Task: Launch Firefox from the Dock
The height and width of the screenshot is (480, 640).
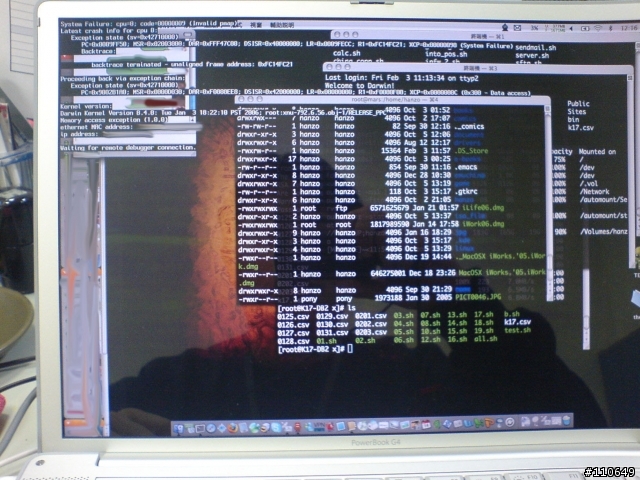Action: coord(232,428)
